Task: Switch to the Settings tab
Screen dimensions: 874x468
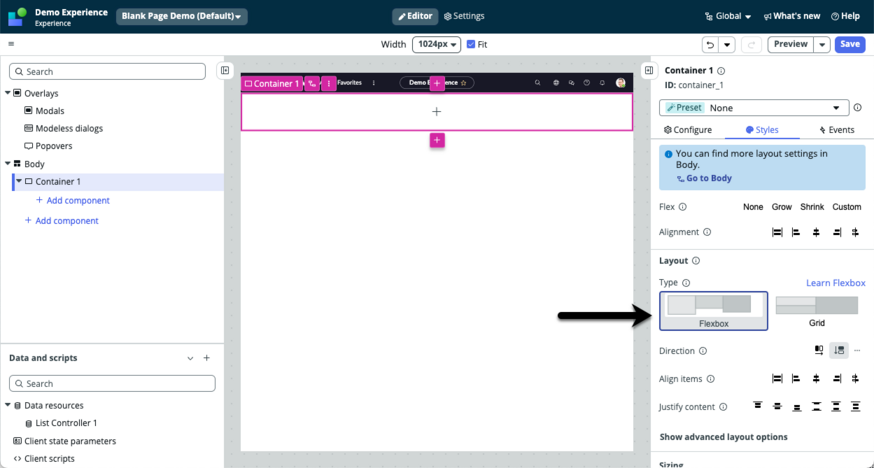Action: click(x=464, y=16)
